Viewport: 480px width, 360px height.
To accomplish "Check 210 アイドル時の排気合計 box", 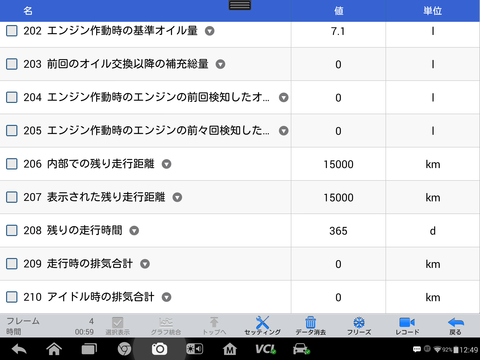I will click(12, 297).
